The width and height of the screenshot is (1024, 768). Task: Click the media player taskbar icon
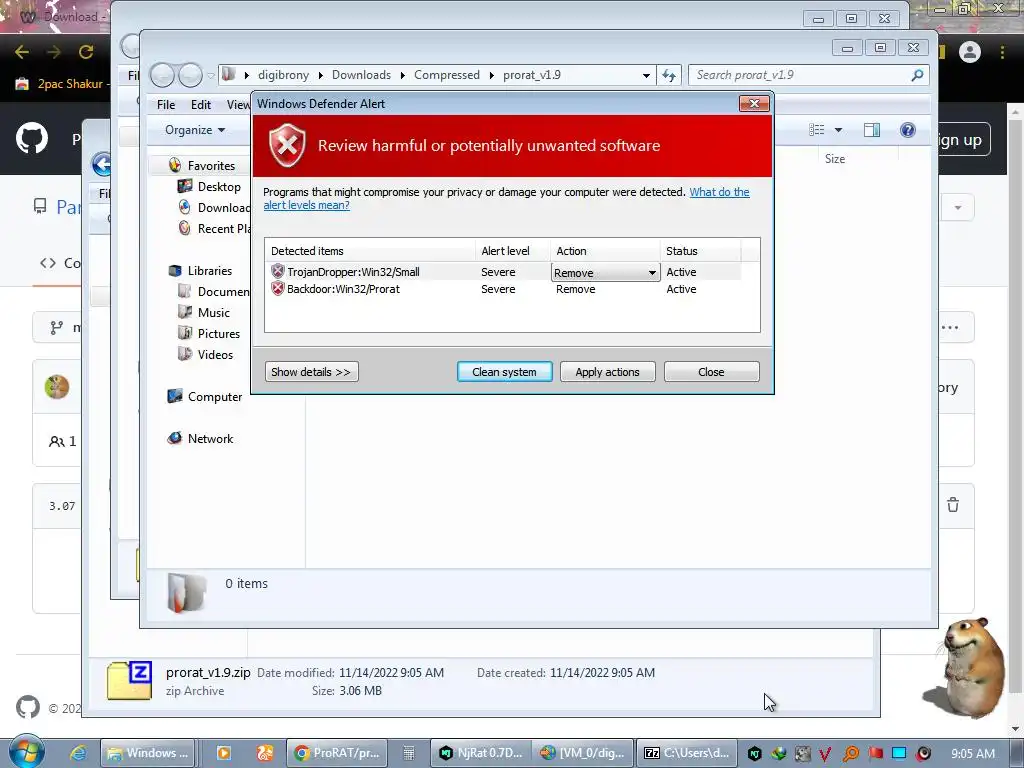[x=223, y=753]
